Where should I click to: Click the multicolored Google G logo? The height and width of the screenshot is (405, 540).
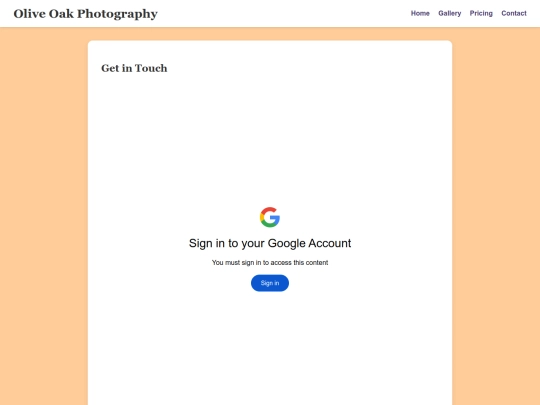[270, 217]
